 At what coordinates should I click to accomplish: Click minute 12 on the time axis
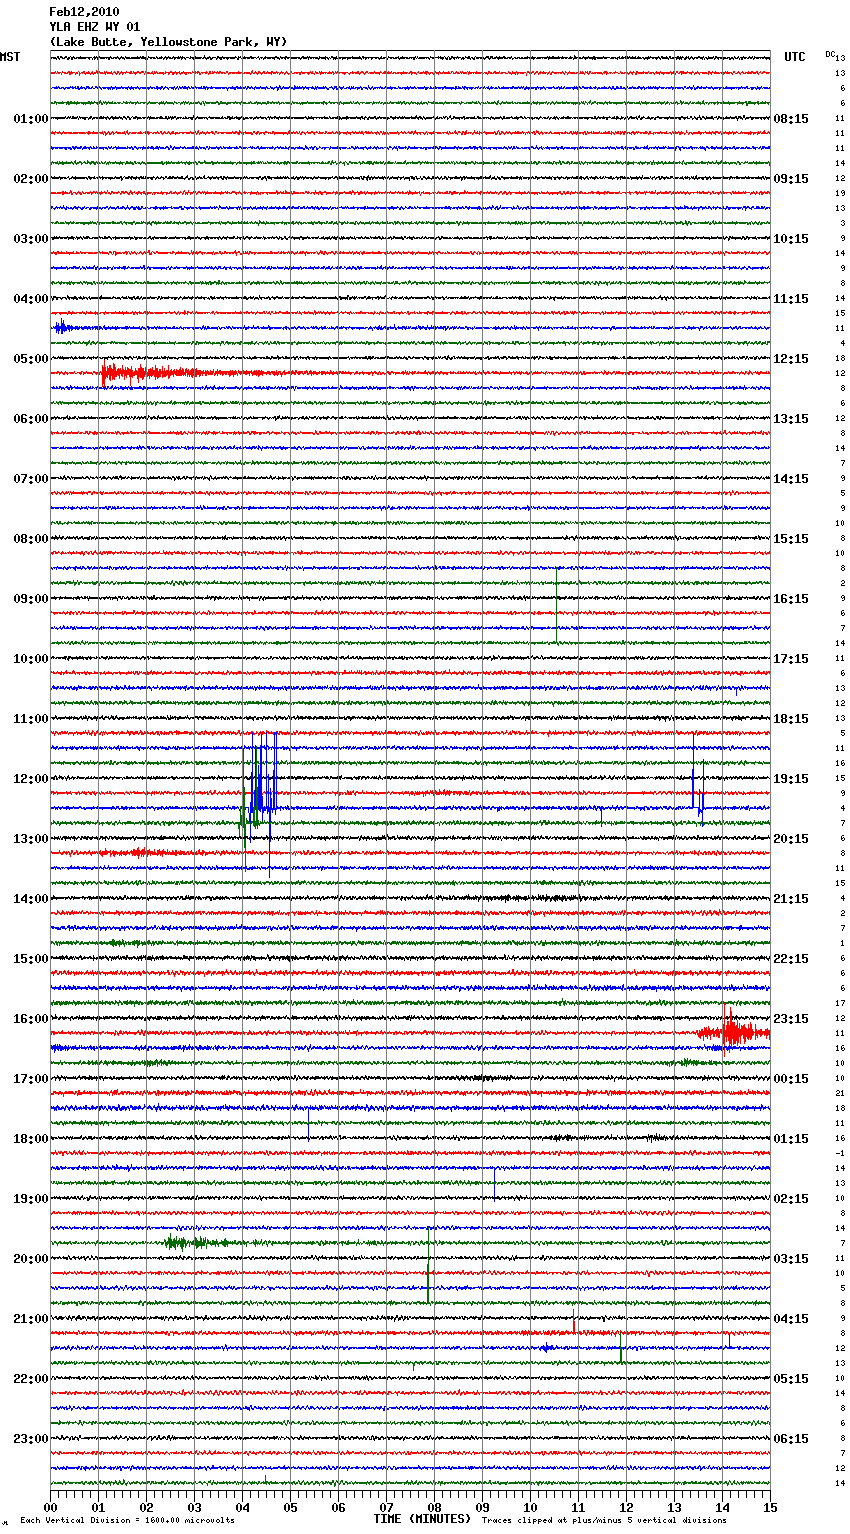(627, 1507)
